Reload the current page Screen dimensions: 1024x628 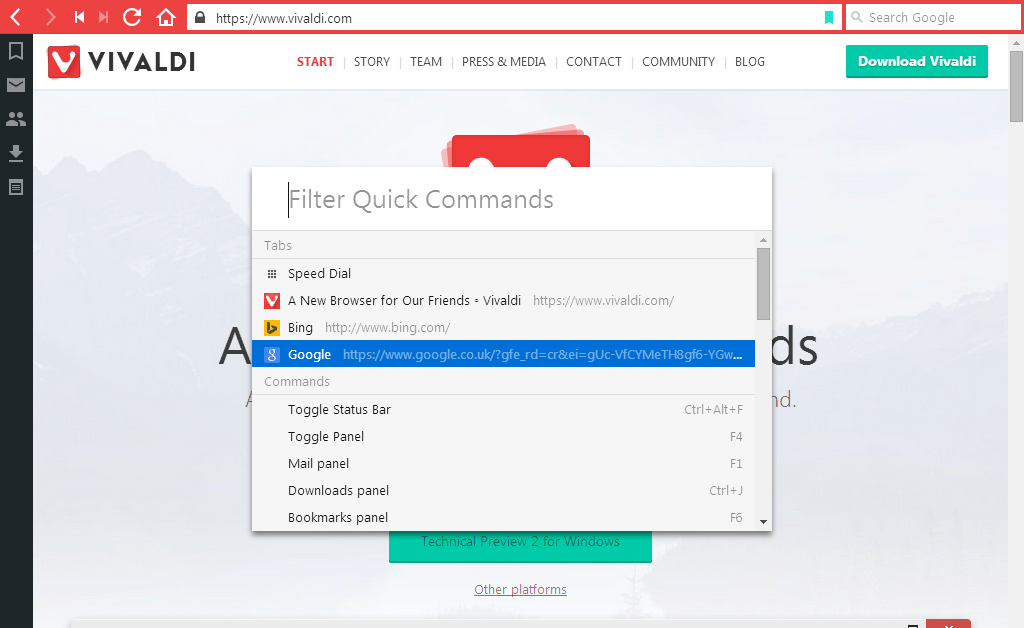tap(131, 17)
